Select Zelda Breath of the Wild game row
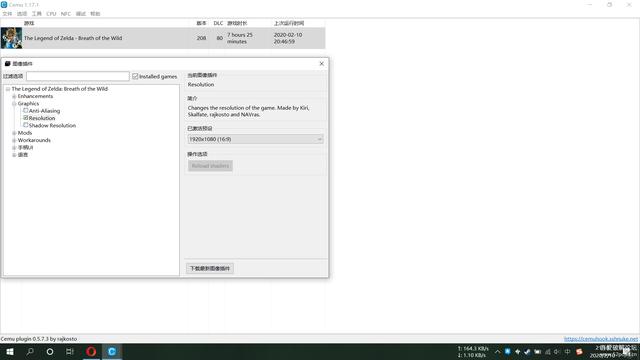This screenshot has height=360, width=640. 163,38
